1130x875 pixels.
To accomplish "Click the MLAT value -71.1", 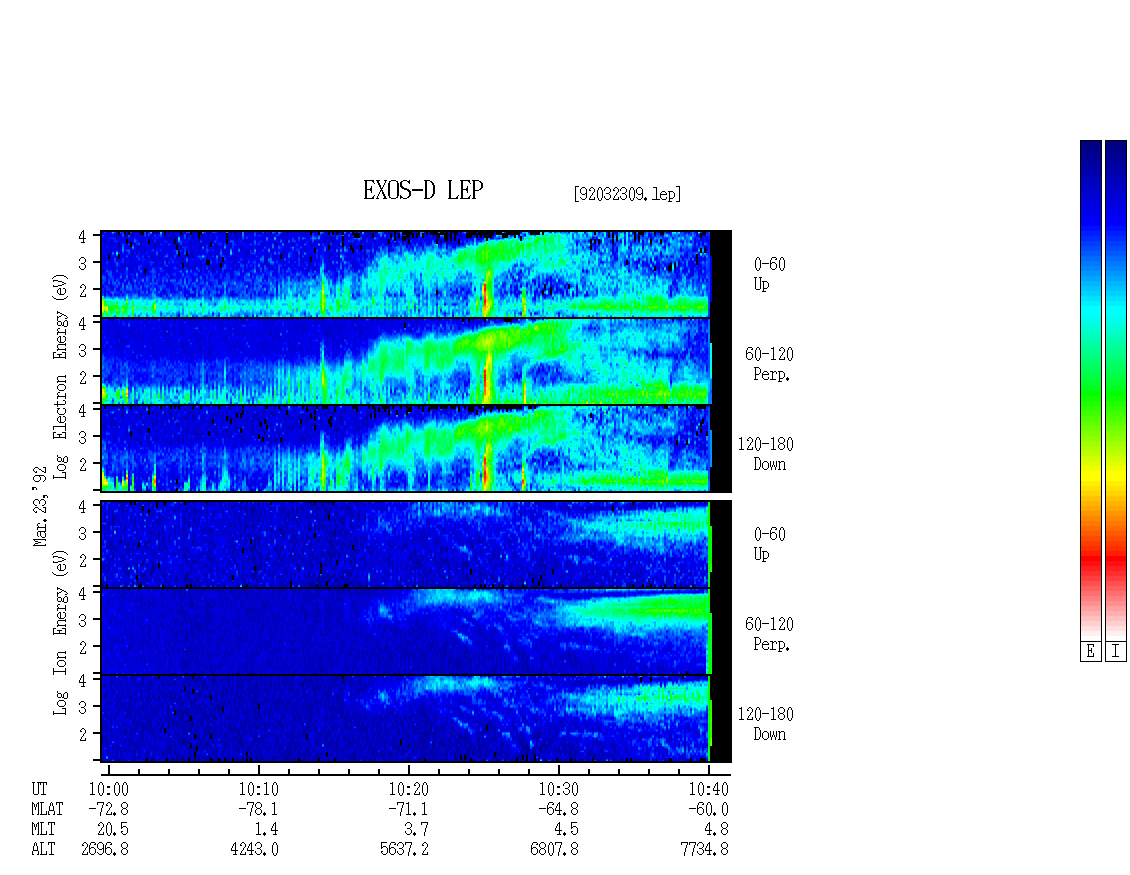I will click(408, 809).
